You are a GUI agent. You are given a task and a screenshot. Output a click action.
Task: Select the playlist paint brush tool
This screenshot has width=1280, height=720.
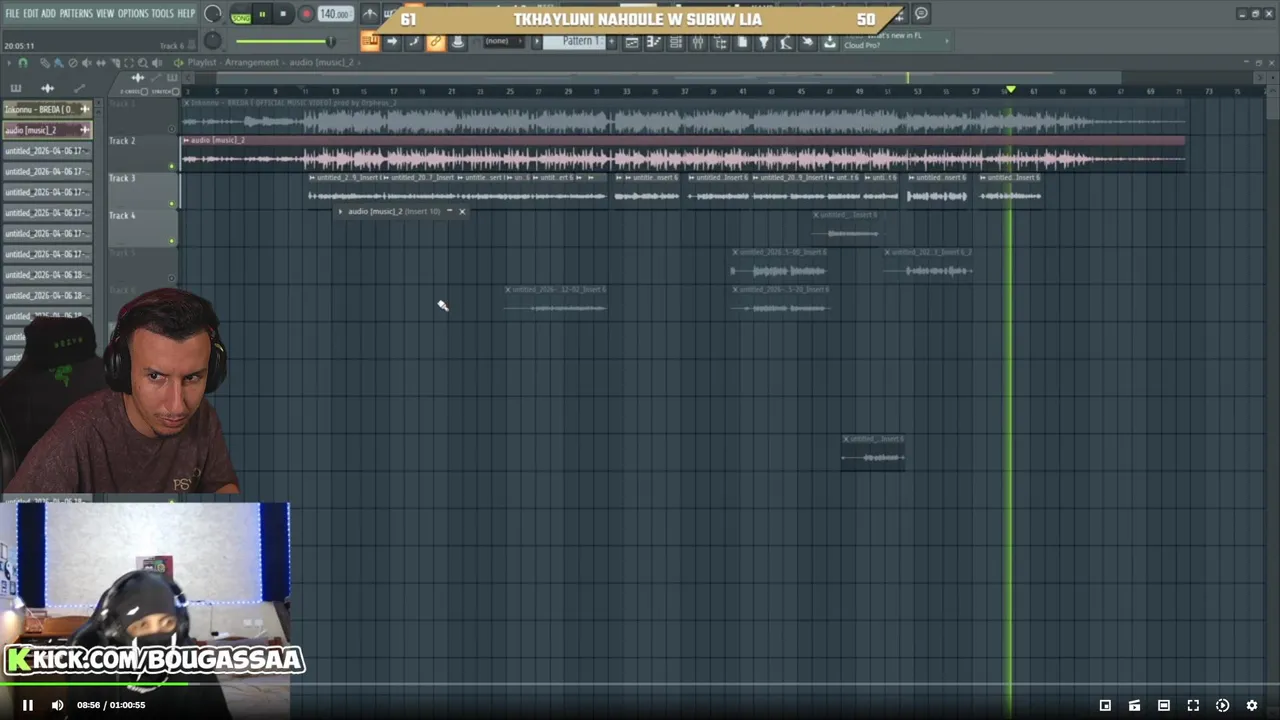click(58, 62)
